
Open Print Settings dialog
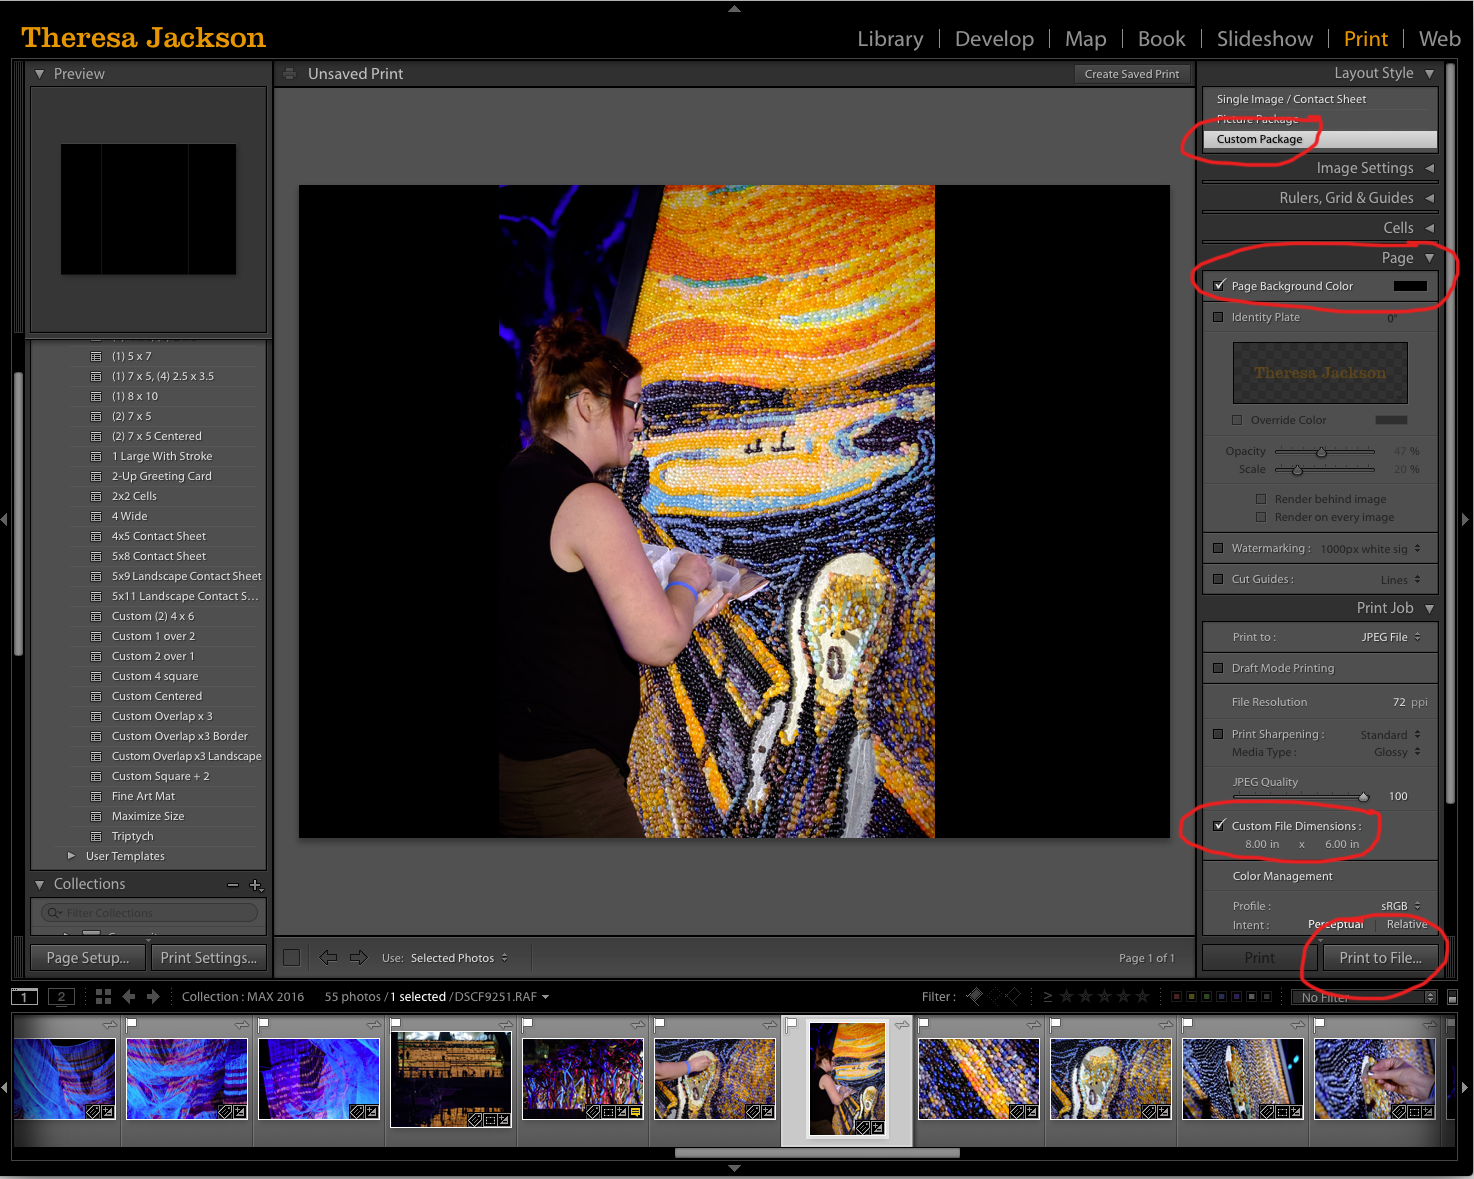click(x=209, y=958)
